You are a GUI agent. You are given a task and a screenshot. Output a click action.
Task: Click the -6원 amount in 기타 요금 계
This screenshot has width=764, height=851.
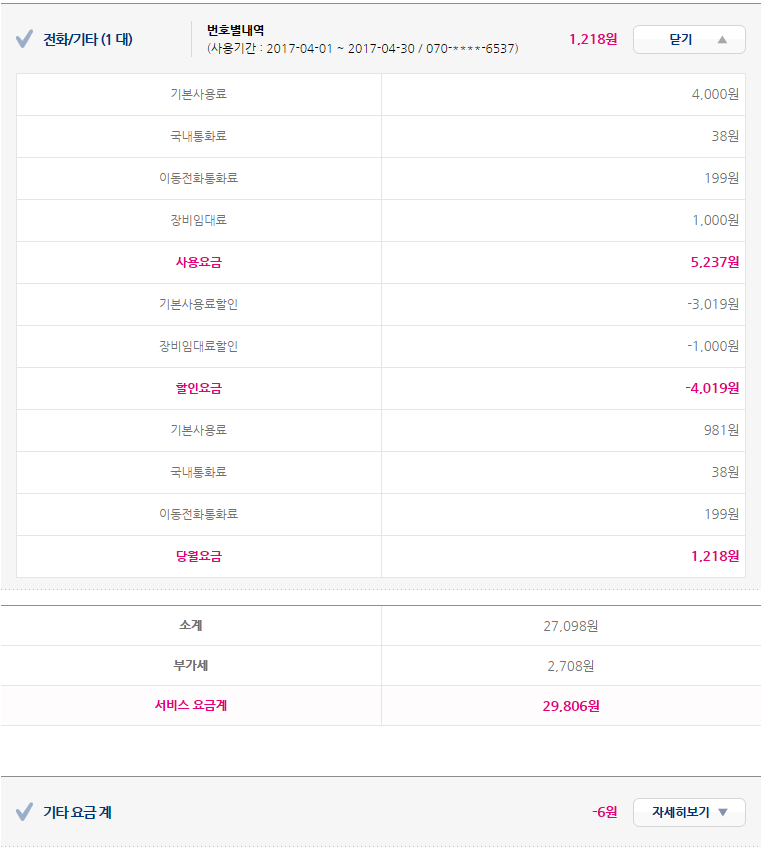coord(604,812)
